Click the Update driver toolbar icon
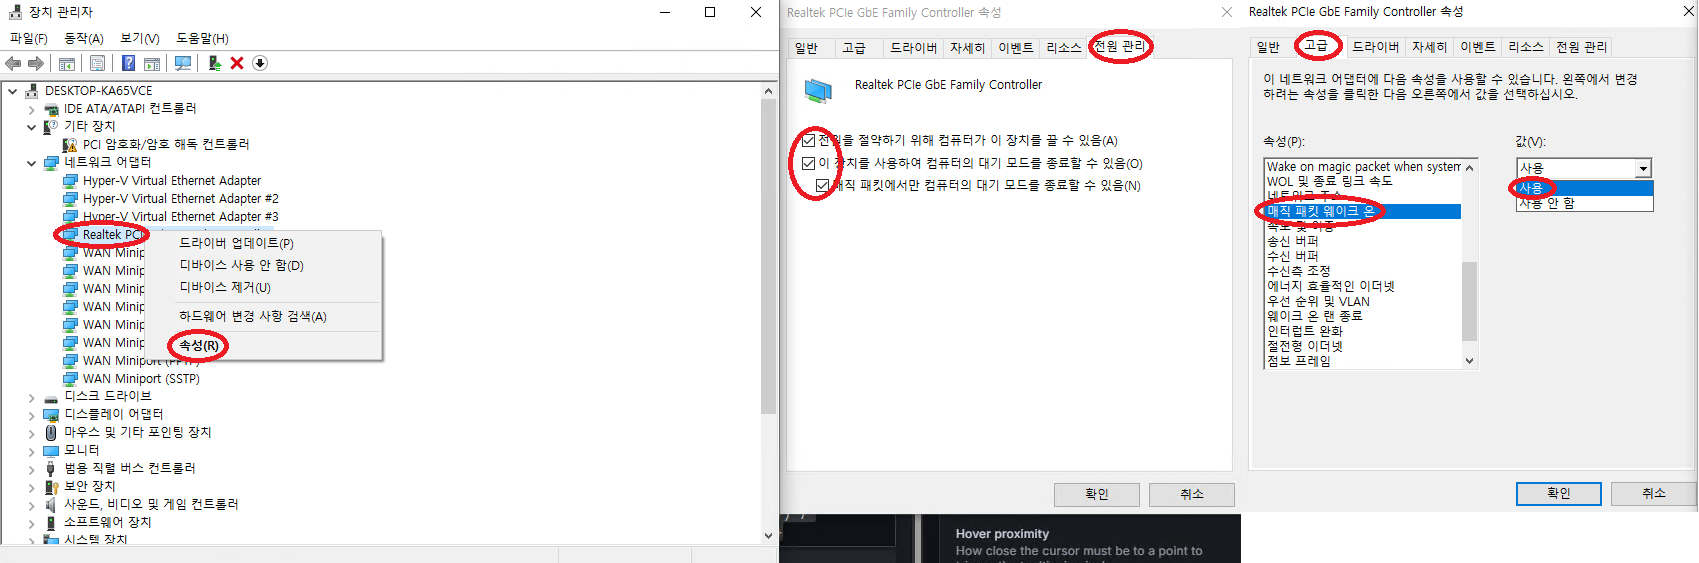This screenshot has height=563, width=1699. [214, 63]
